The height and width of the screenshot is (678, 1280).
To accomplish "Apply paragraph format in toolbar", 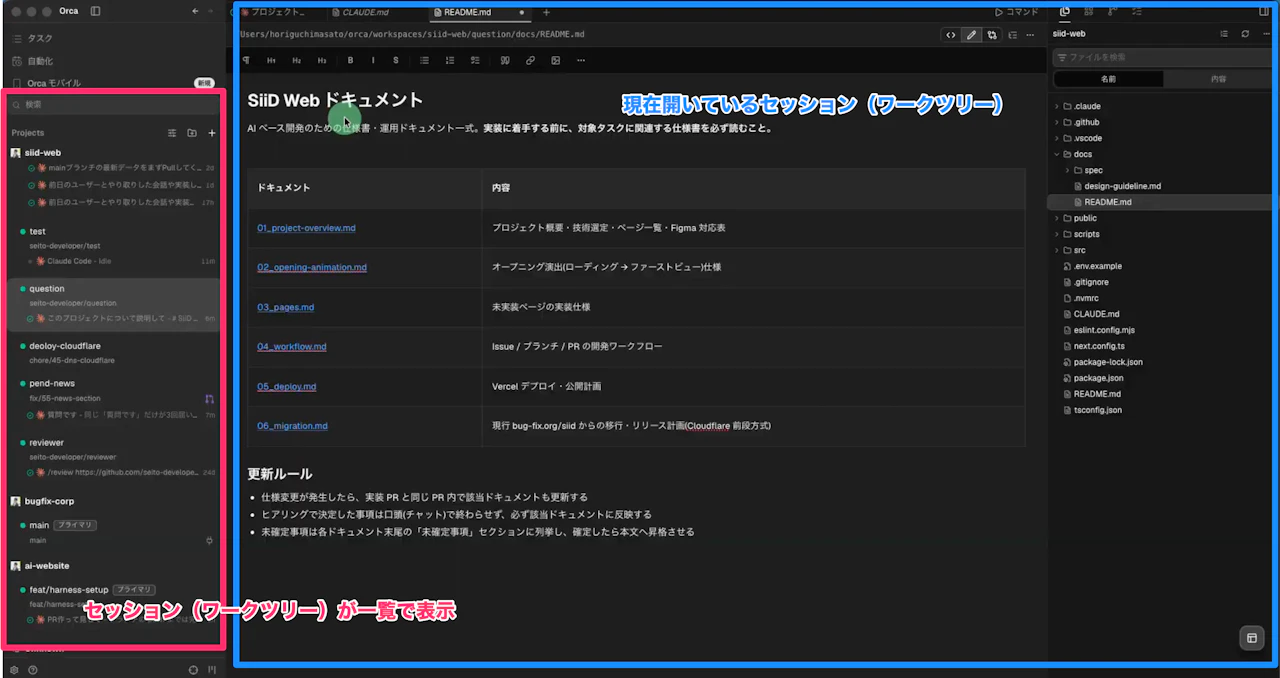I will tap(247, 60).
